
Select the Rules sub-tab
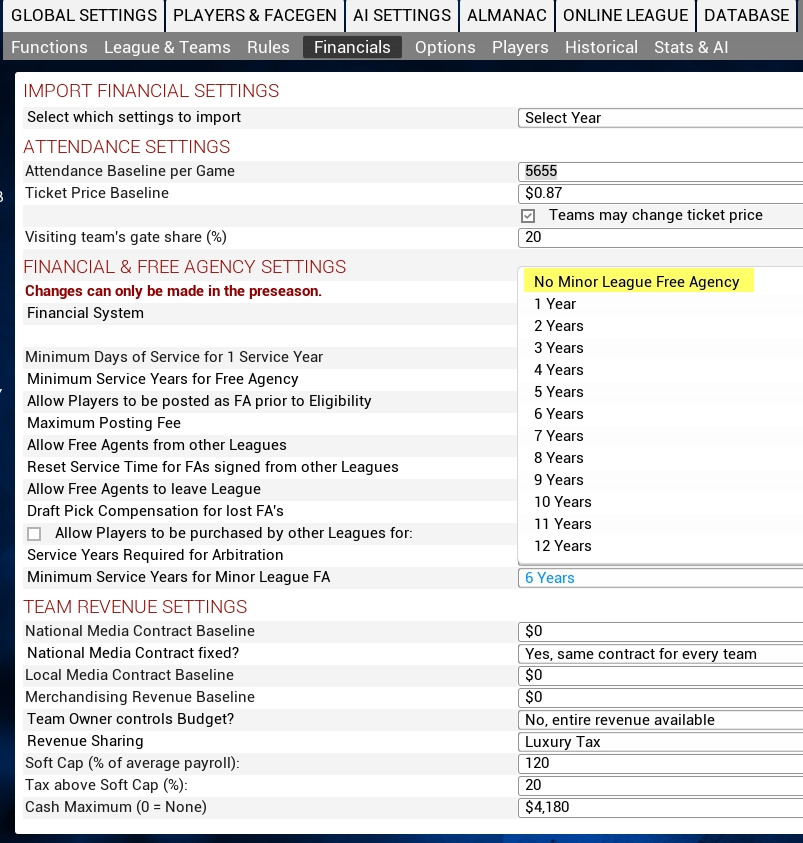click(267, 47)
